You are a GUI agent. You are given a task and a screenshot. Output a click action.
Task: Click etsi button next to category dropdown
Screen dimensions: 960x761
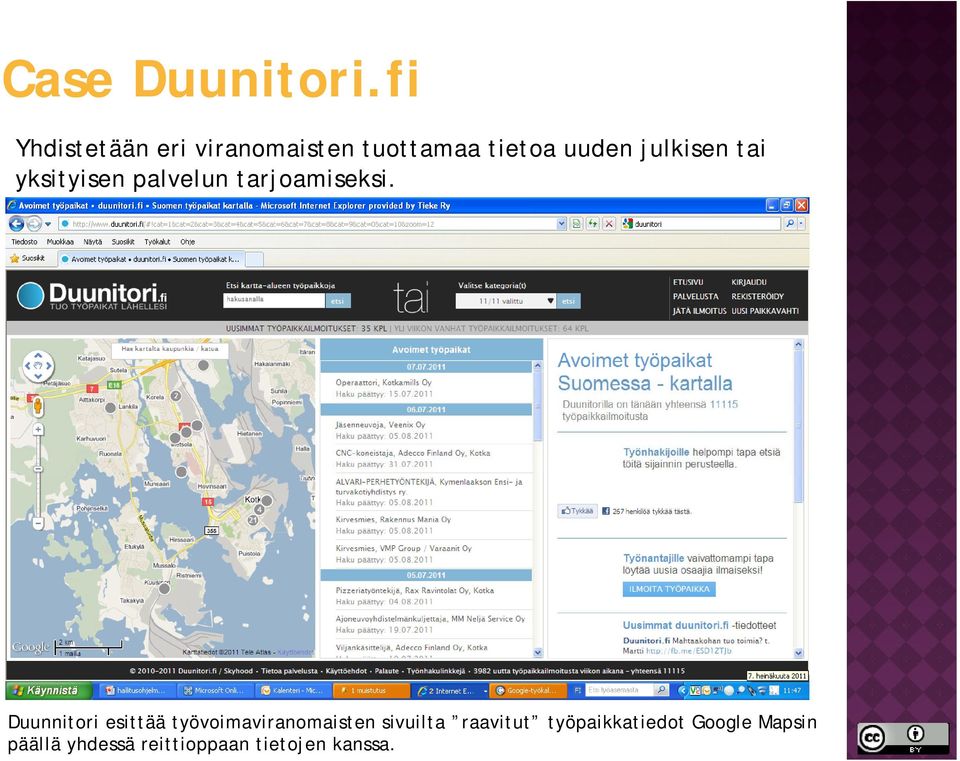[x=569, y=301]
